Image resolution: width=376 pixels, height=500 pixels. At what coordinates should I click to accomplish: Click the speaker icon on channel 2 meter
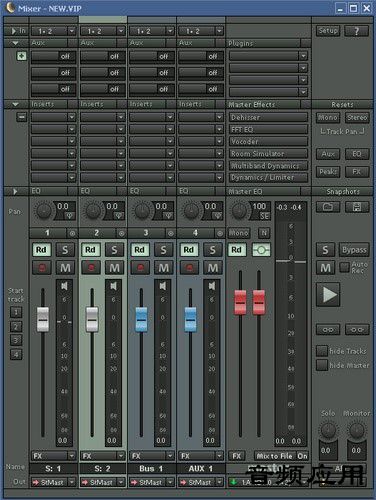click(x=114, y=286)
